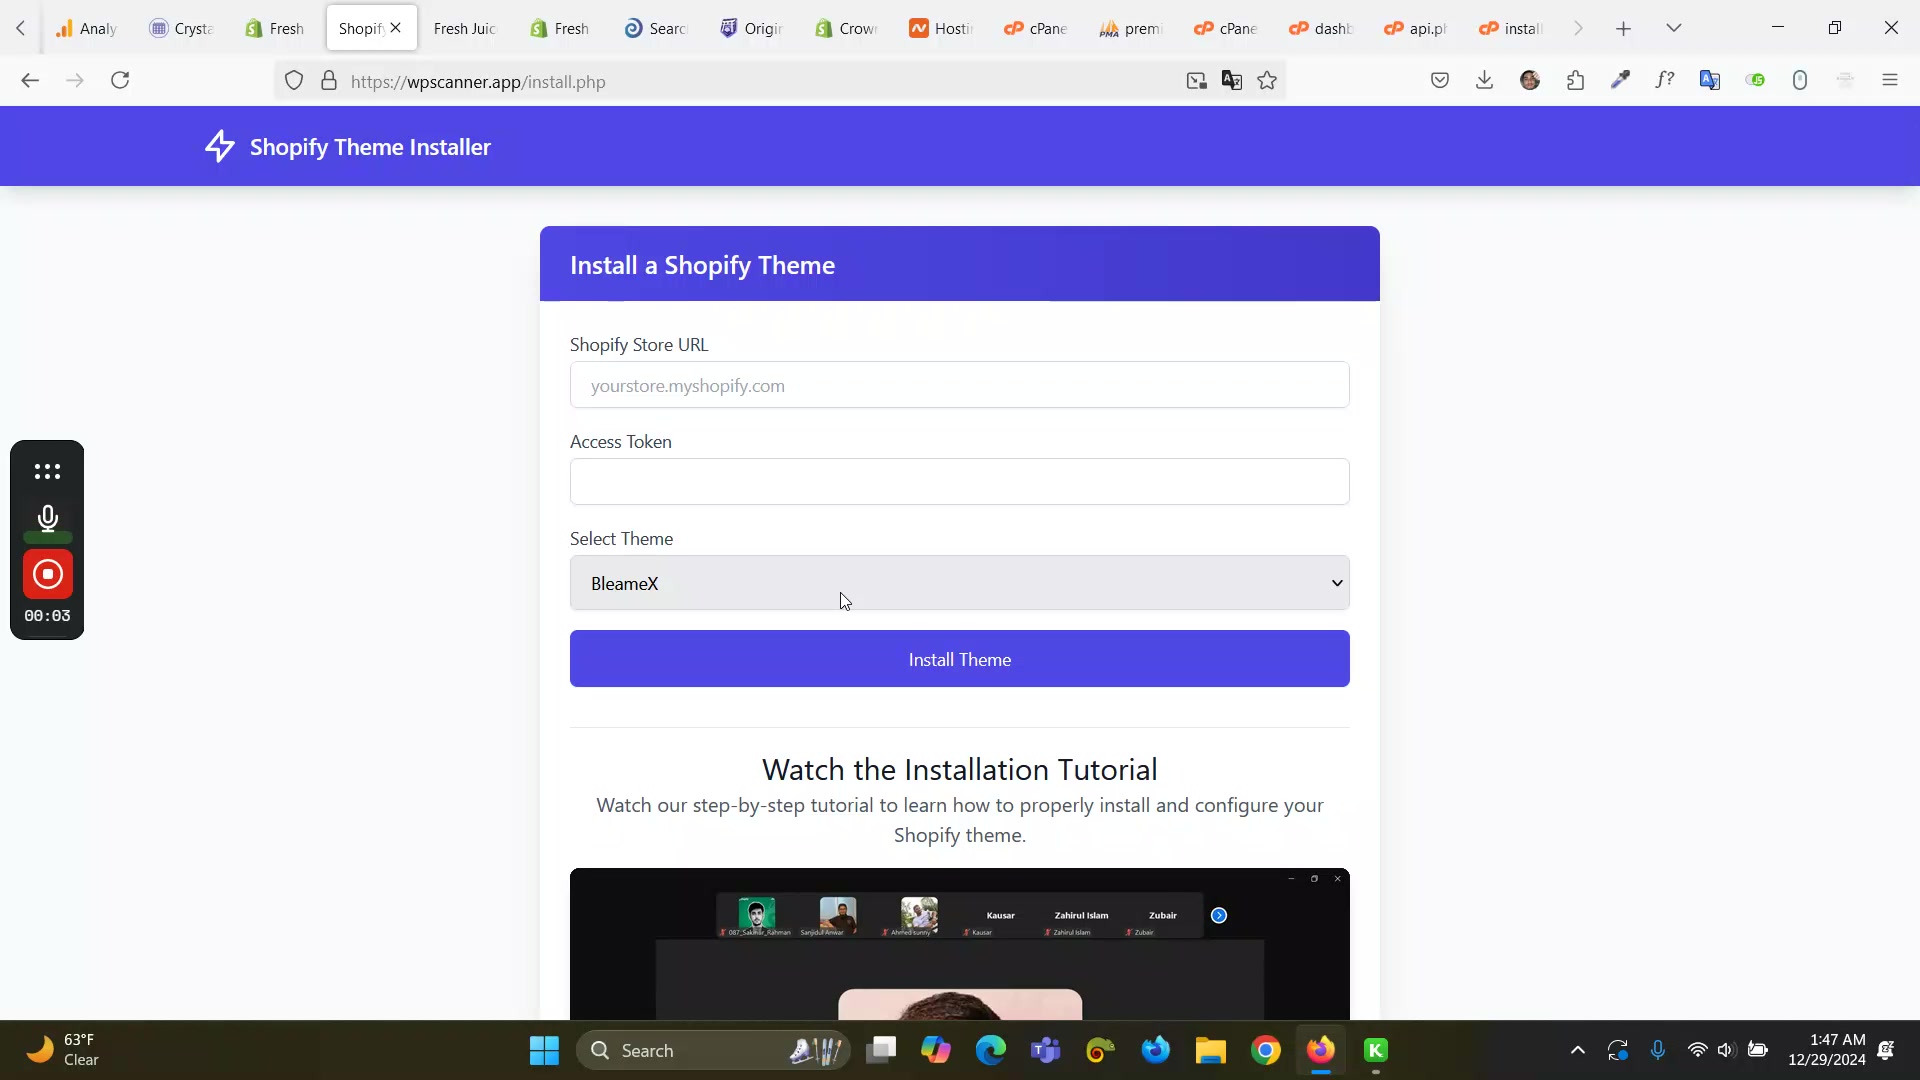This screenshot has width=1920, height=1080.
Task: Open the tracking protection shield icon
Action: 294,81
